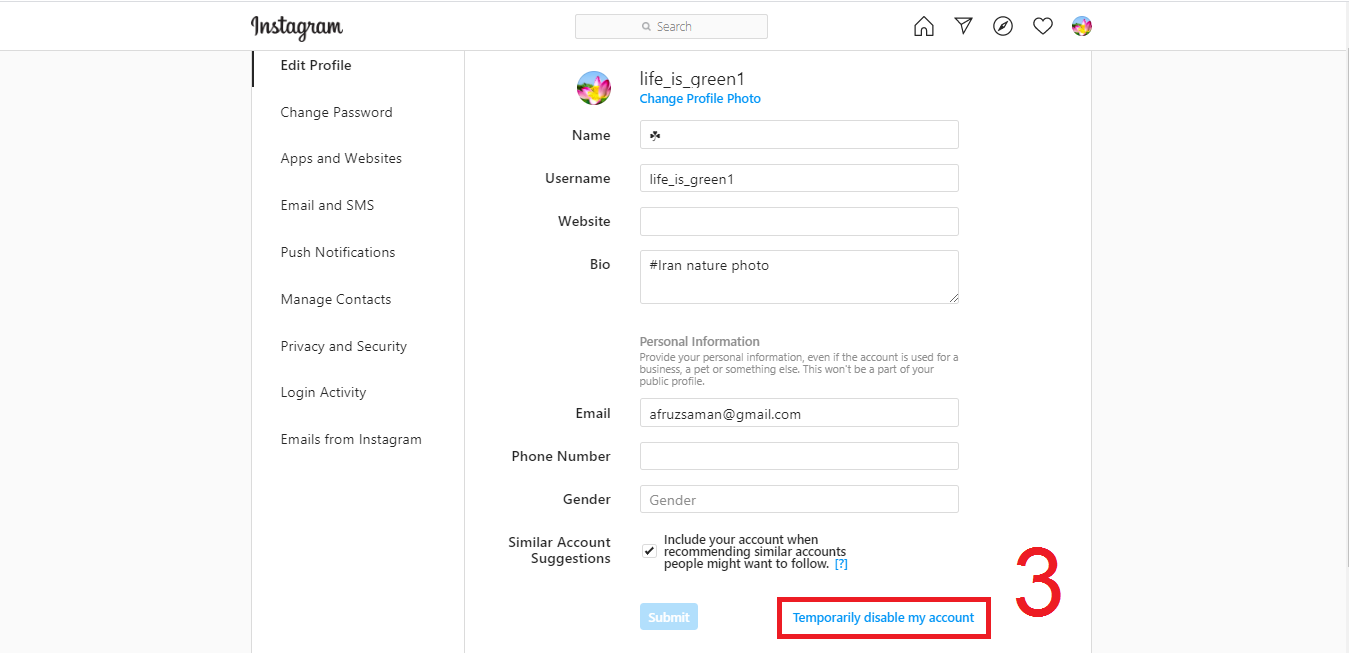1349x653 pixels.
Task: Focus the Search box in header
Action: tap(671, 27)
